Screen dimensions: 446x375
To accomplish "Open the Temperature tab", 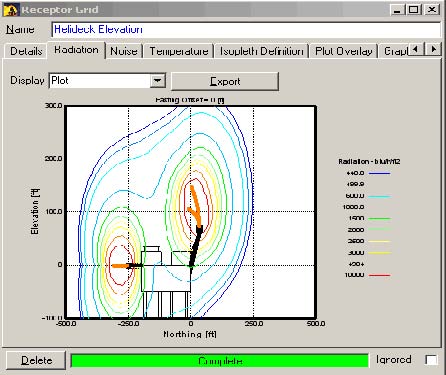I will (179, 51).
